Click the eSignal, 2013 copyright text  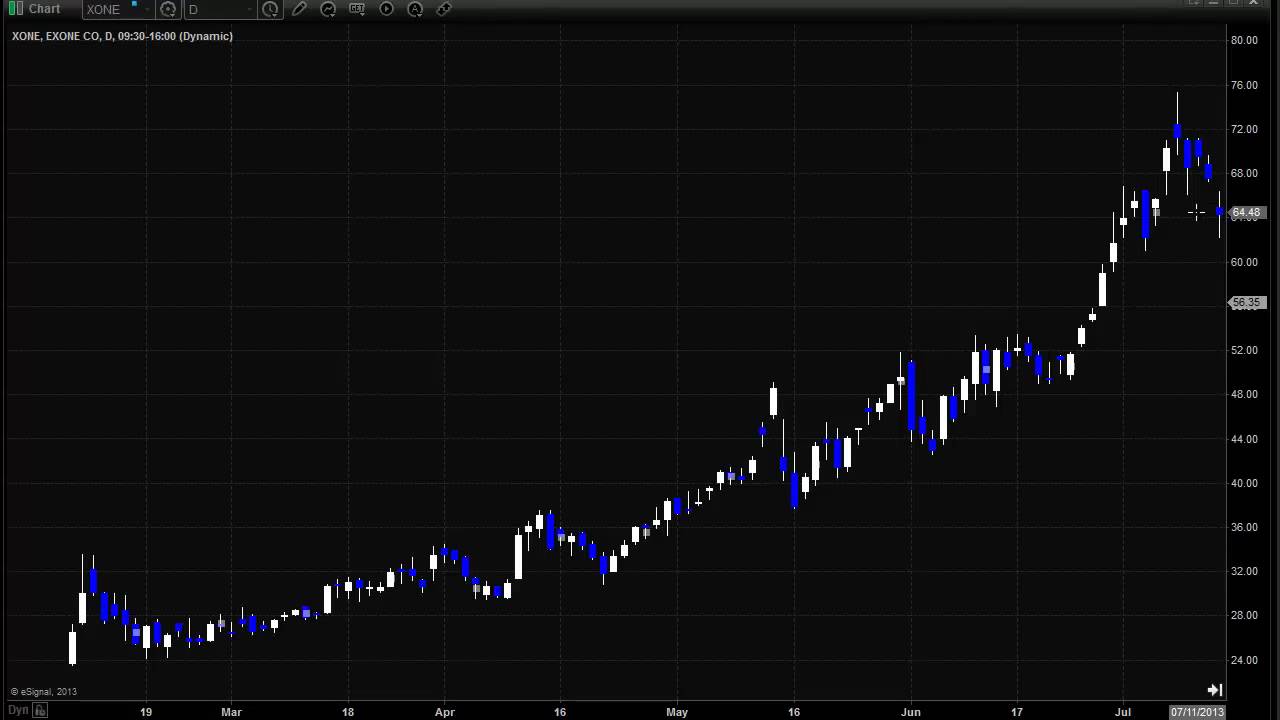pyautogui.click(x=44, y=691)
